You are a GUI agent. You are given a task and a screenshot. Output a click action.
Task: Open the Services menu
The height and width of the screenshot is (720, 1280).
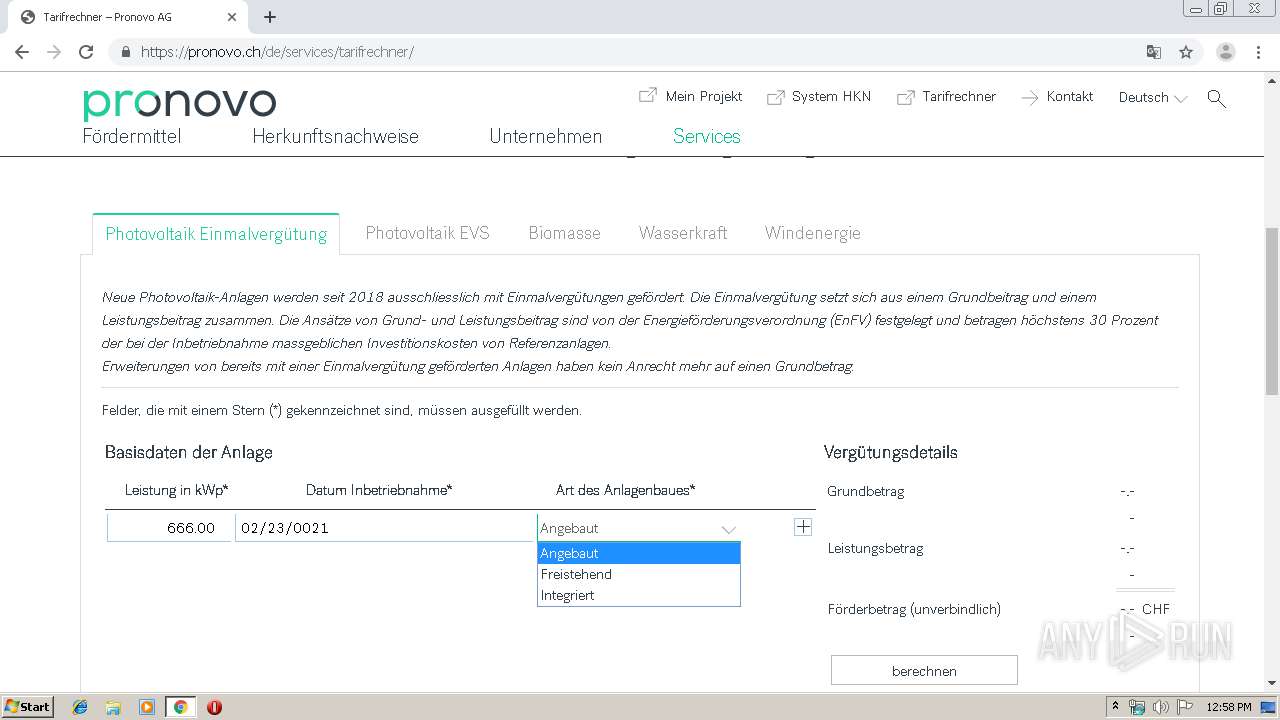point(706,137)
